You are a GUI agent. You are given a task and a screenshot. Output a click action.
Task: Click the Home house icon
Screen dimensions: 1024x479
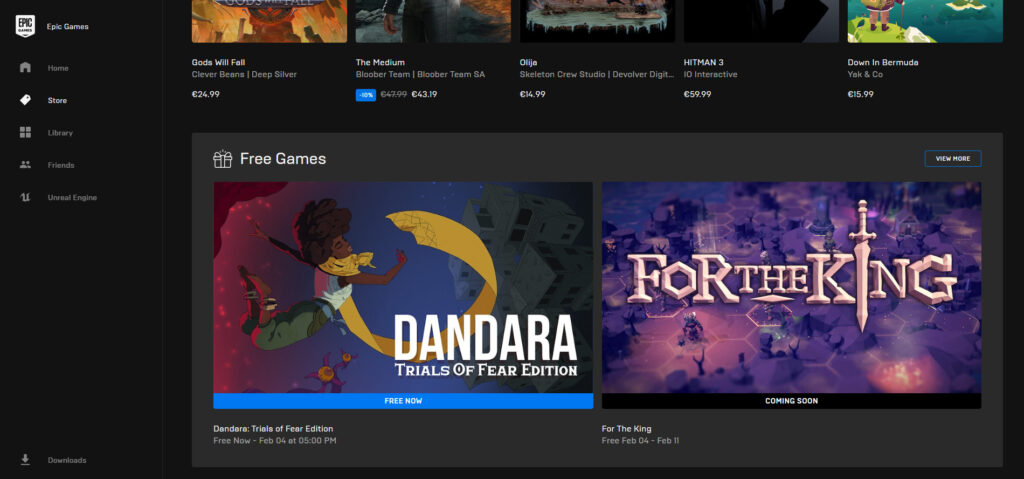click(x=25, y=68)
